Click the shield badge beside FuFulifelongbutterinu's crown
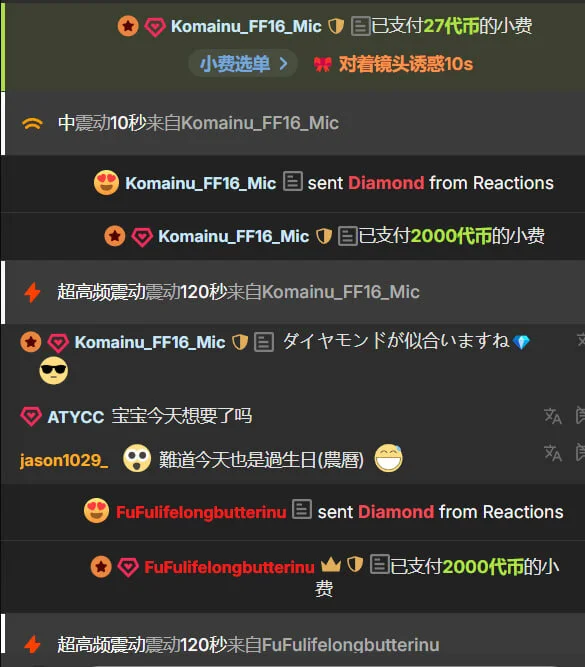585x667 pixels. pyautogui.click(x=355, y=565)
